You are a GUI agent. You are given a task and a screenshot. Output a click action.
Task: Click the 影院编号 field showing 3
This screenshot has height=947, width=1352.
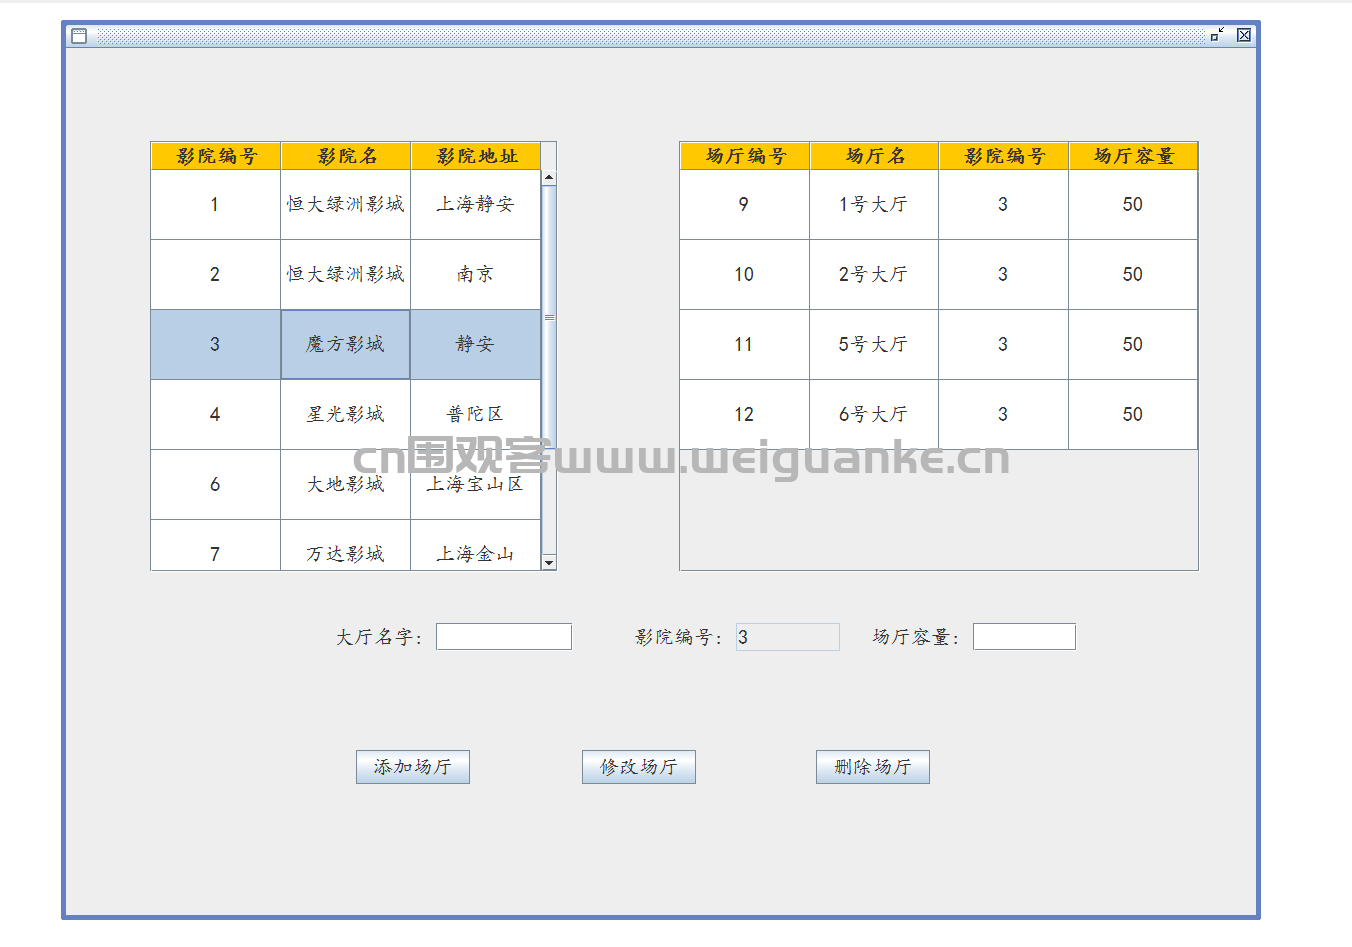tap(788, 637)
